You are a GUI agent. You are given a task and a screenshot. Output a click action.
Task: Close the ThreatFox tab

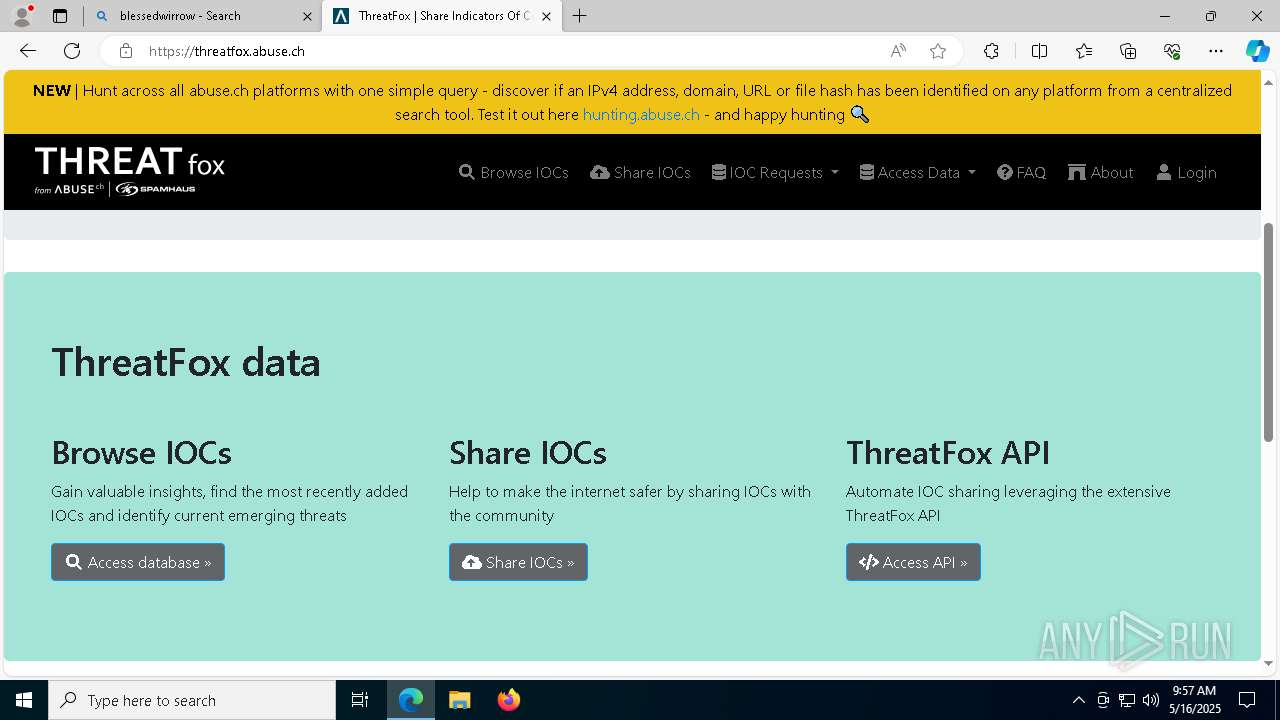click(547, 16)
